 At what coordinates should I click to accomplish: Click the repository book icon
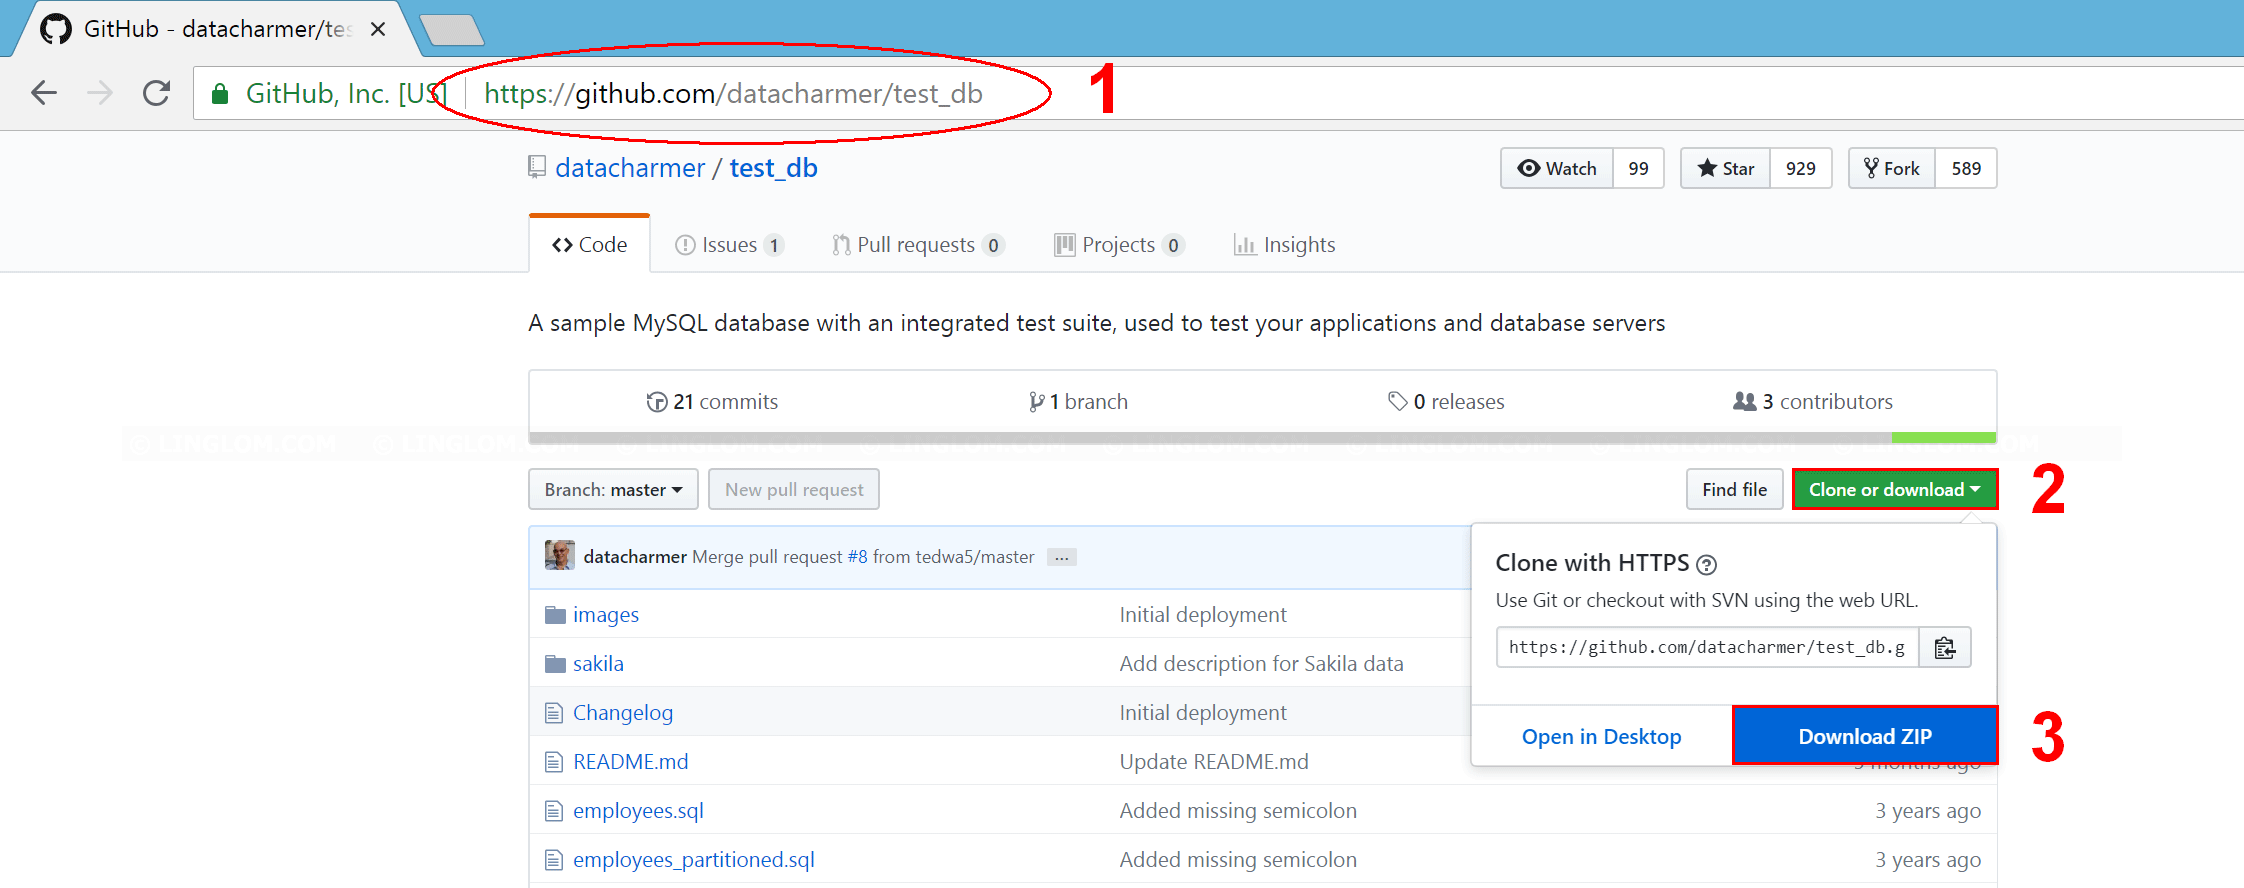[537, 167]
